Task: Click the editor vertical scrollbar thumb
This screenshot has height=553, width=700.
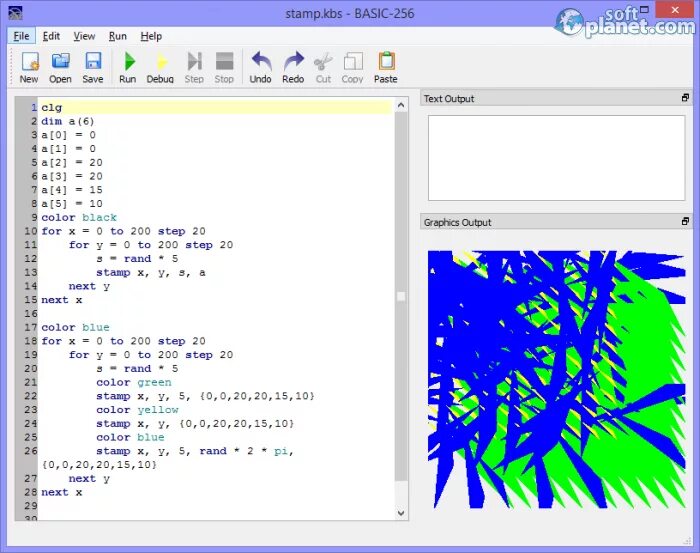Action: click(401, 297)
